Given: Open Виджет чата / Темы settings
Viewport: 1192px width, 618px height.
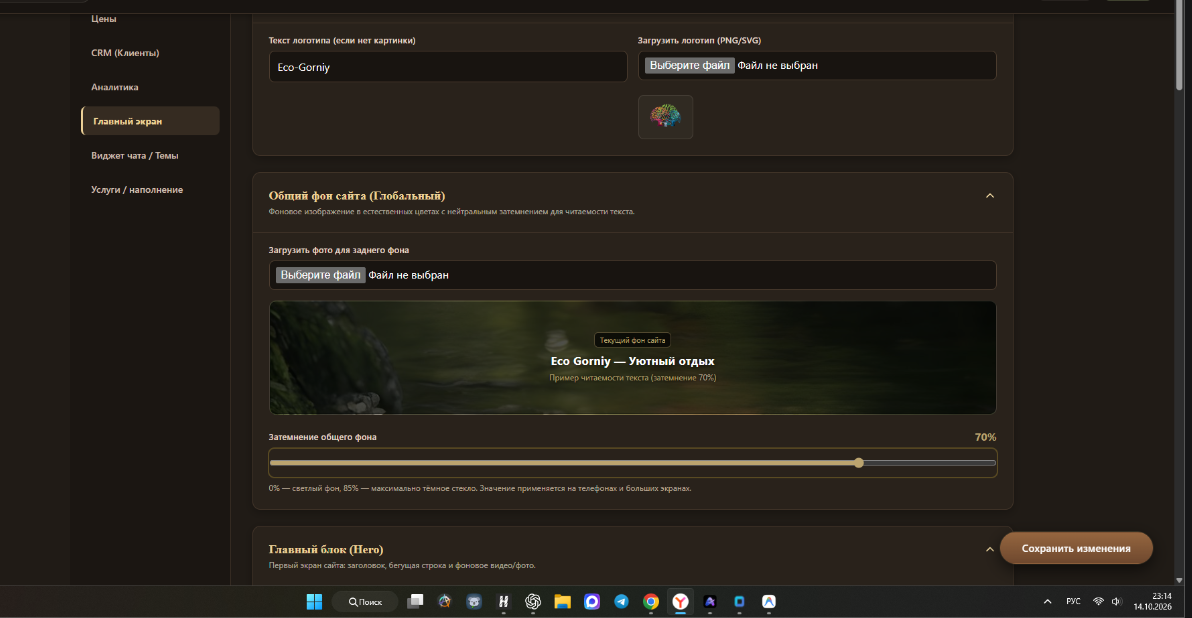Looking at the screenshot, I should [135, 155].
